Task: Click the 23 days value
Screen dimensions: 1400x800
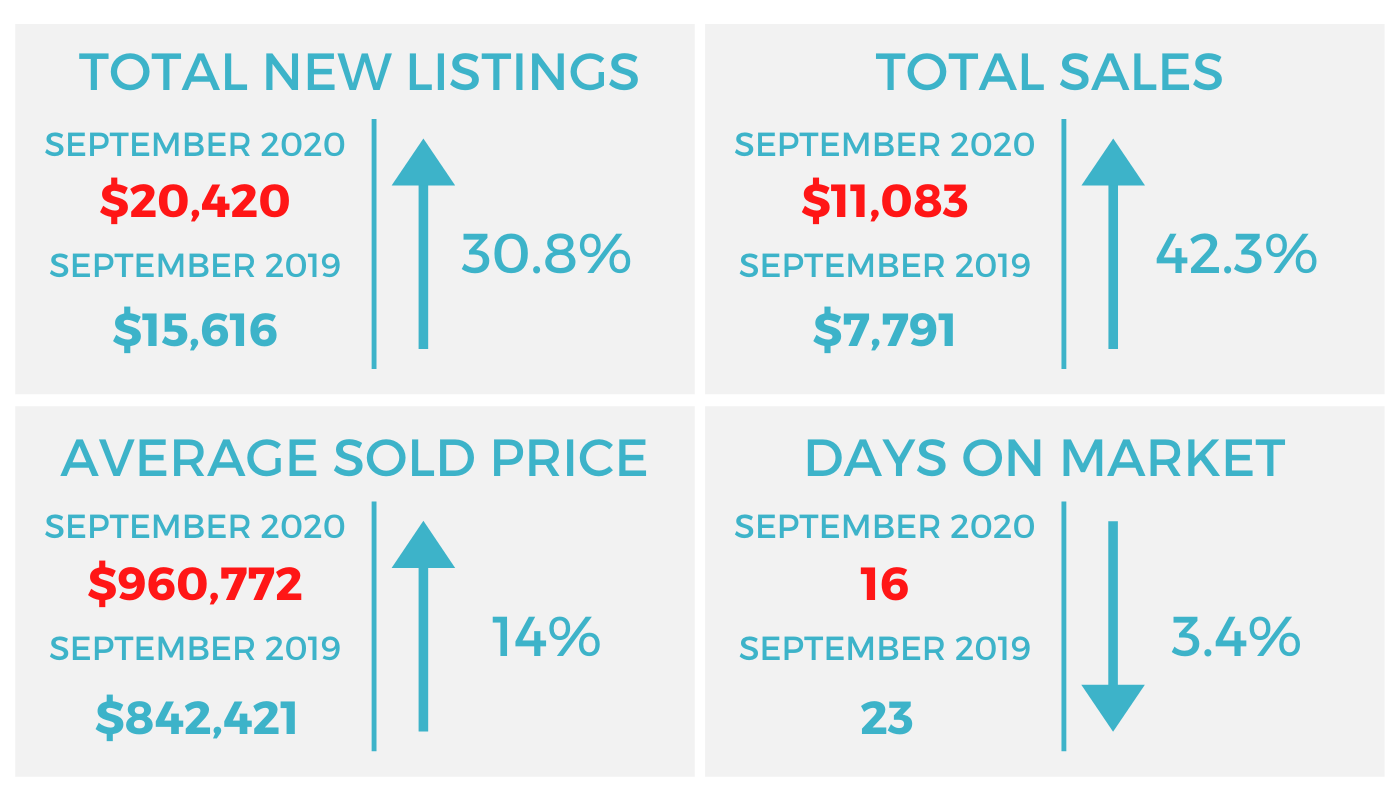Action: pyautogui.click(x=886, y=718)
